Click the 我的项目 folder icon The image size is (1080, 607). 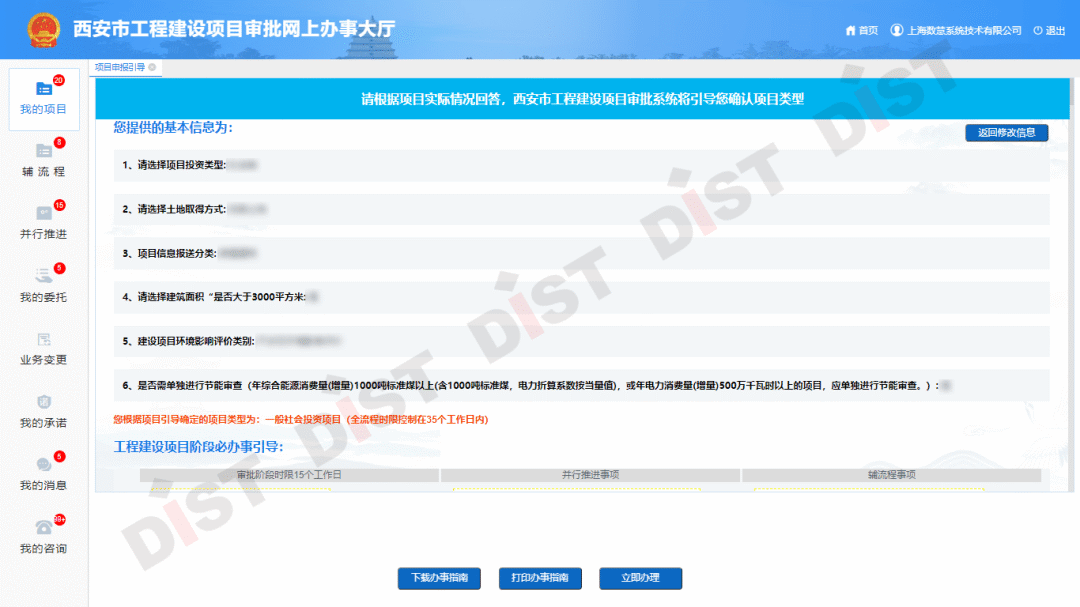(43, 89)
